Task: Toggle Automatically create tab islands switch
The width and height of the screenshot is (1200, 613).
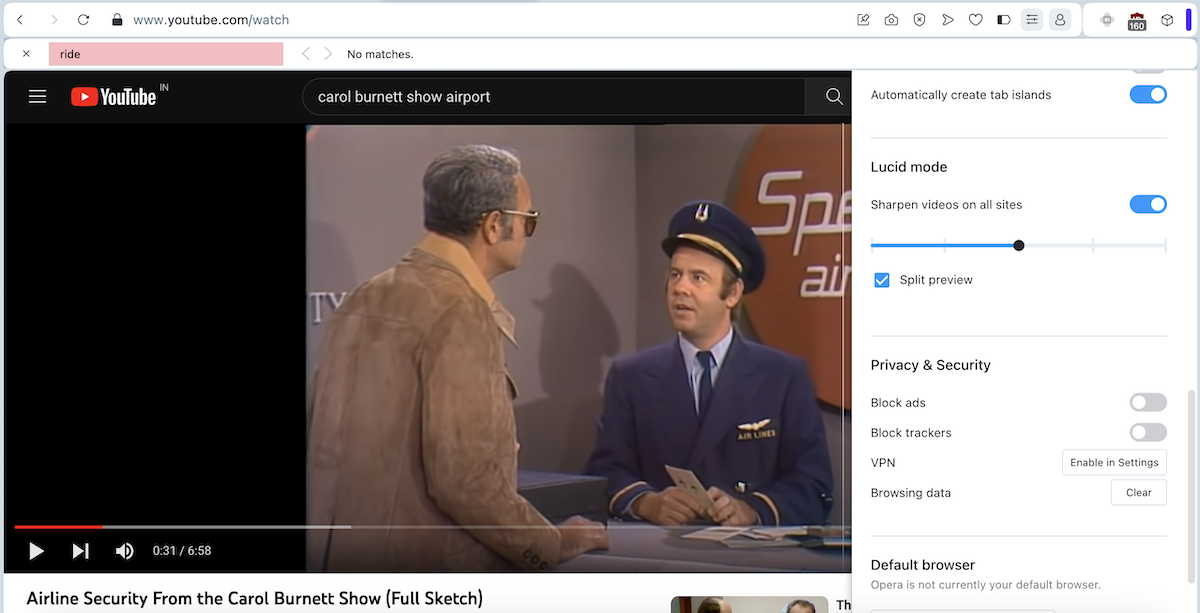Action: coord(1148,95)
